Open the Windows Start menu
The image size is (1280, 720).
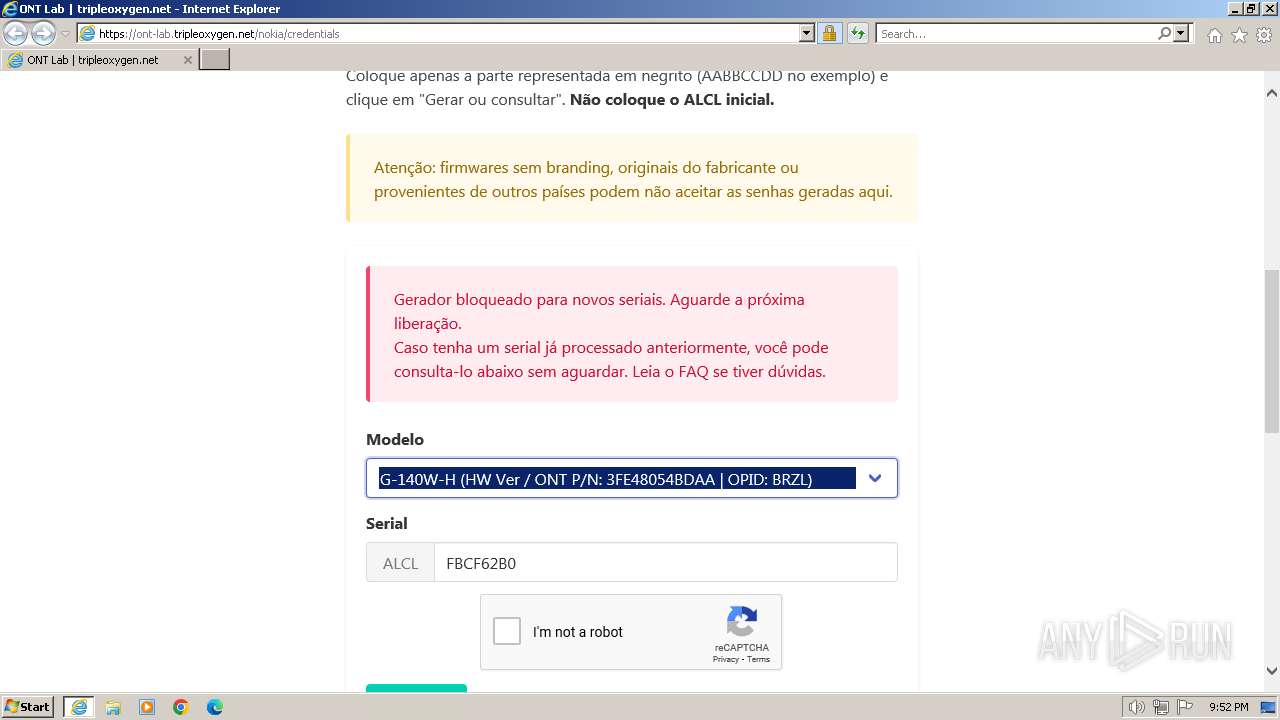(27, 706)
